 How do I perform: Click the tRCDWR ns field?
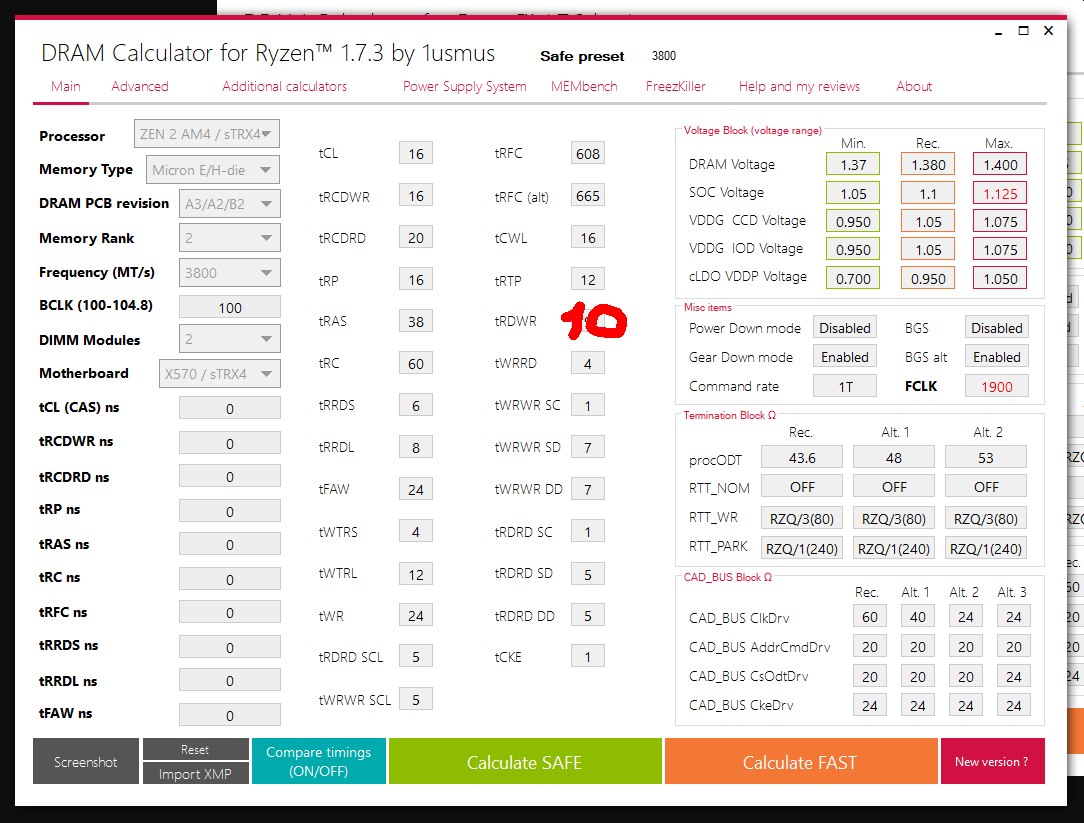pos(230,443)
